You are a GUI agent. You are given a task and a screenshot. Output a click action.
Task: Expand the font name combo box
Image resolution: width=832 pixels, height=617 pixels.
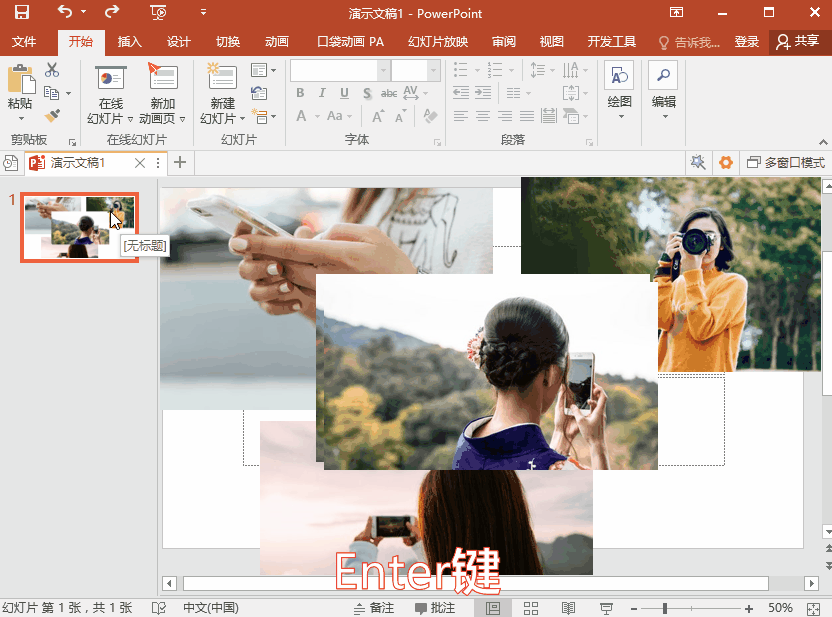click(383, 71)
